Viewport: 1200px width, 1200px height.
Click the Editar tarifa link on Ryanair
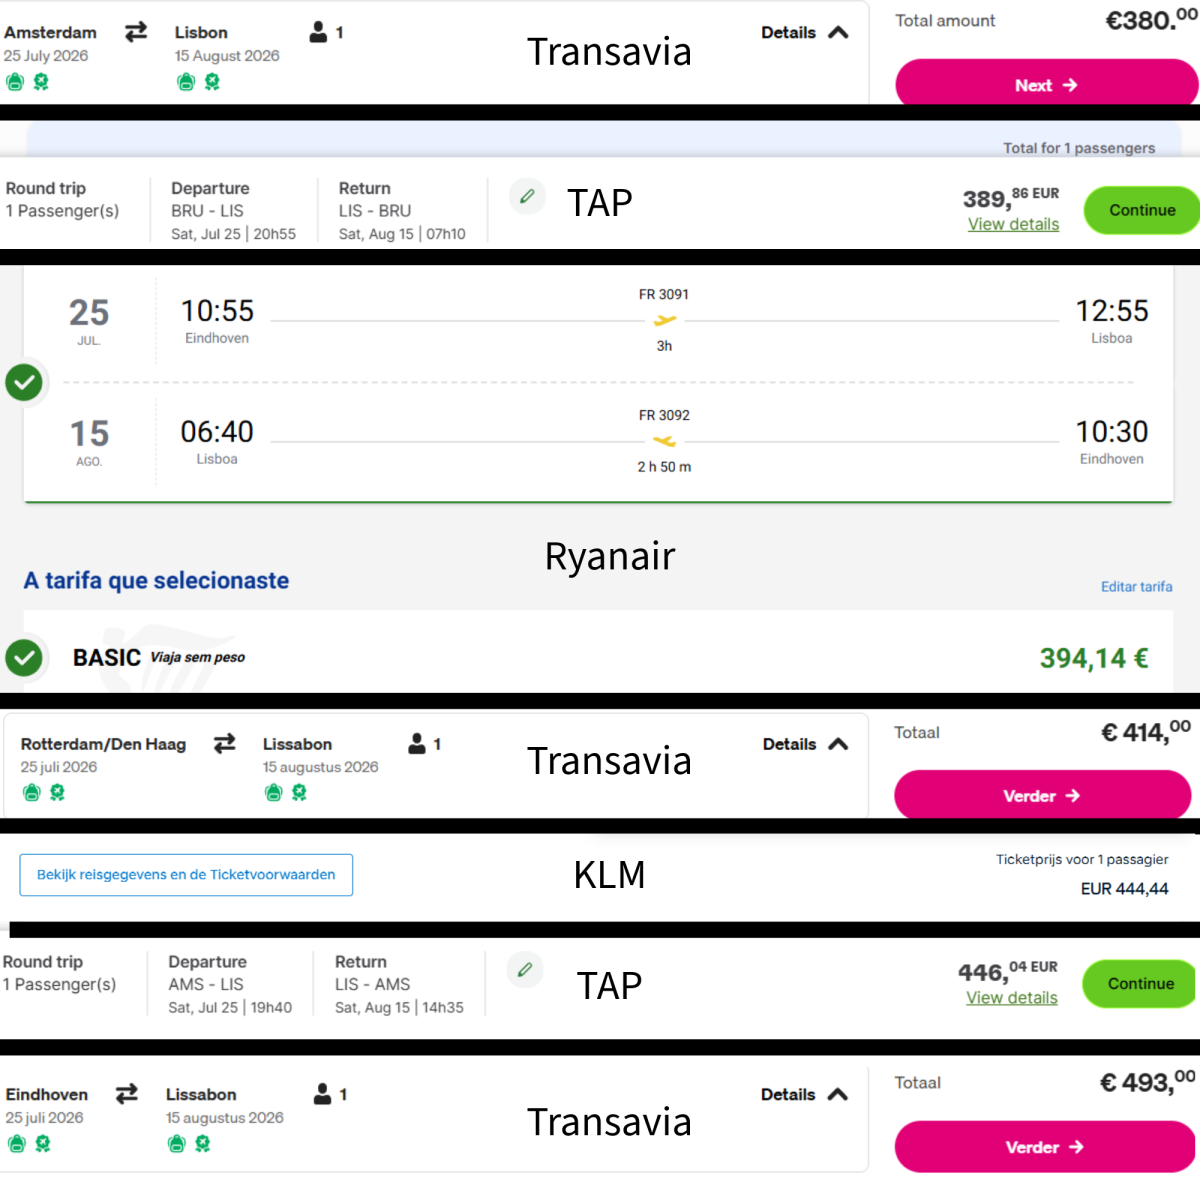pyautogui.click(x=1137, y=586)
